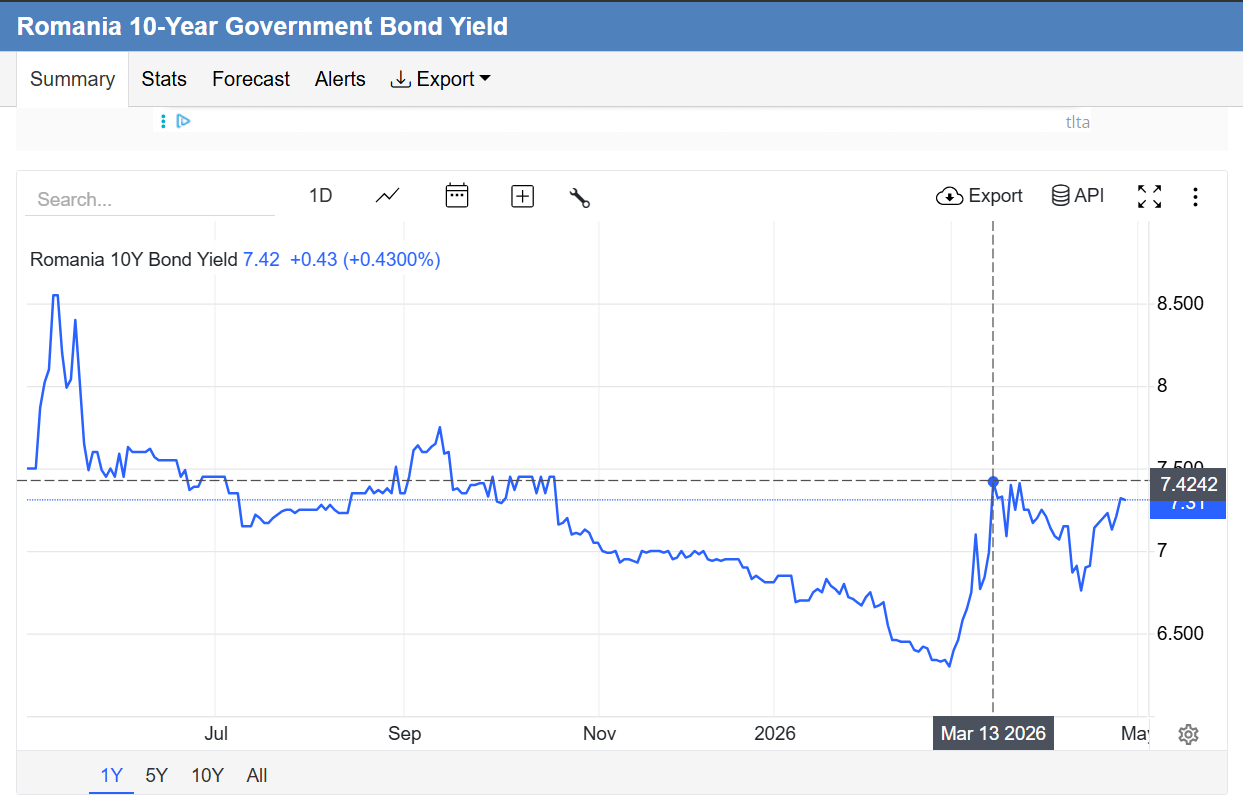The width and height of the screenshot is (1243, 810).
Task: Open the chart type line icon
Action: click(387, 196)
